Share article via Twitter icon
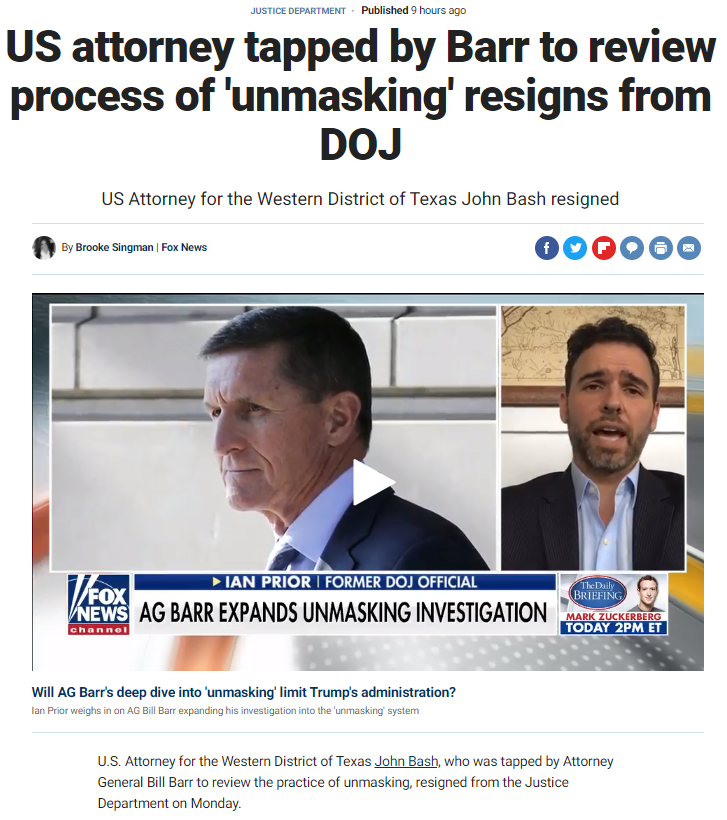 [x=575, y=248]
